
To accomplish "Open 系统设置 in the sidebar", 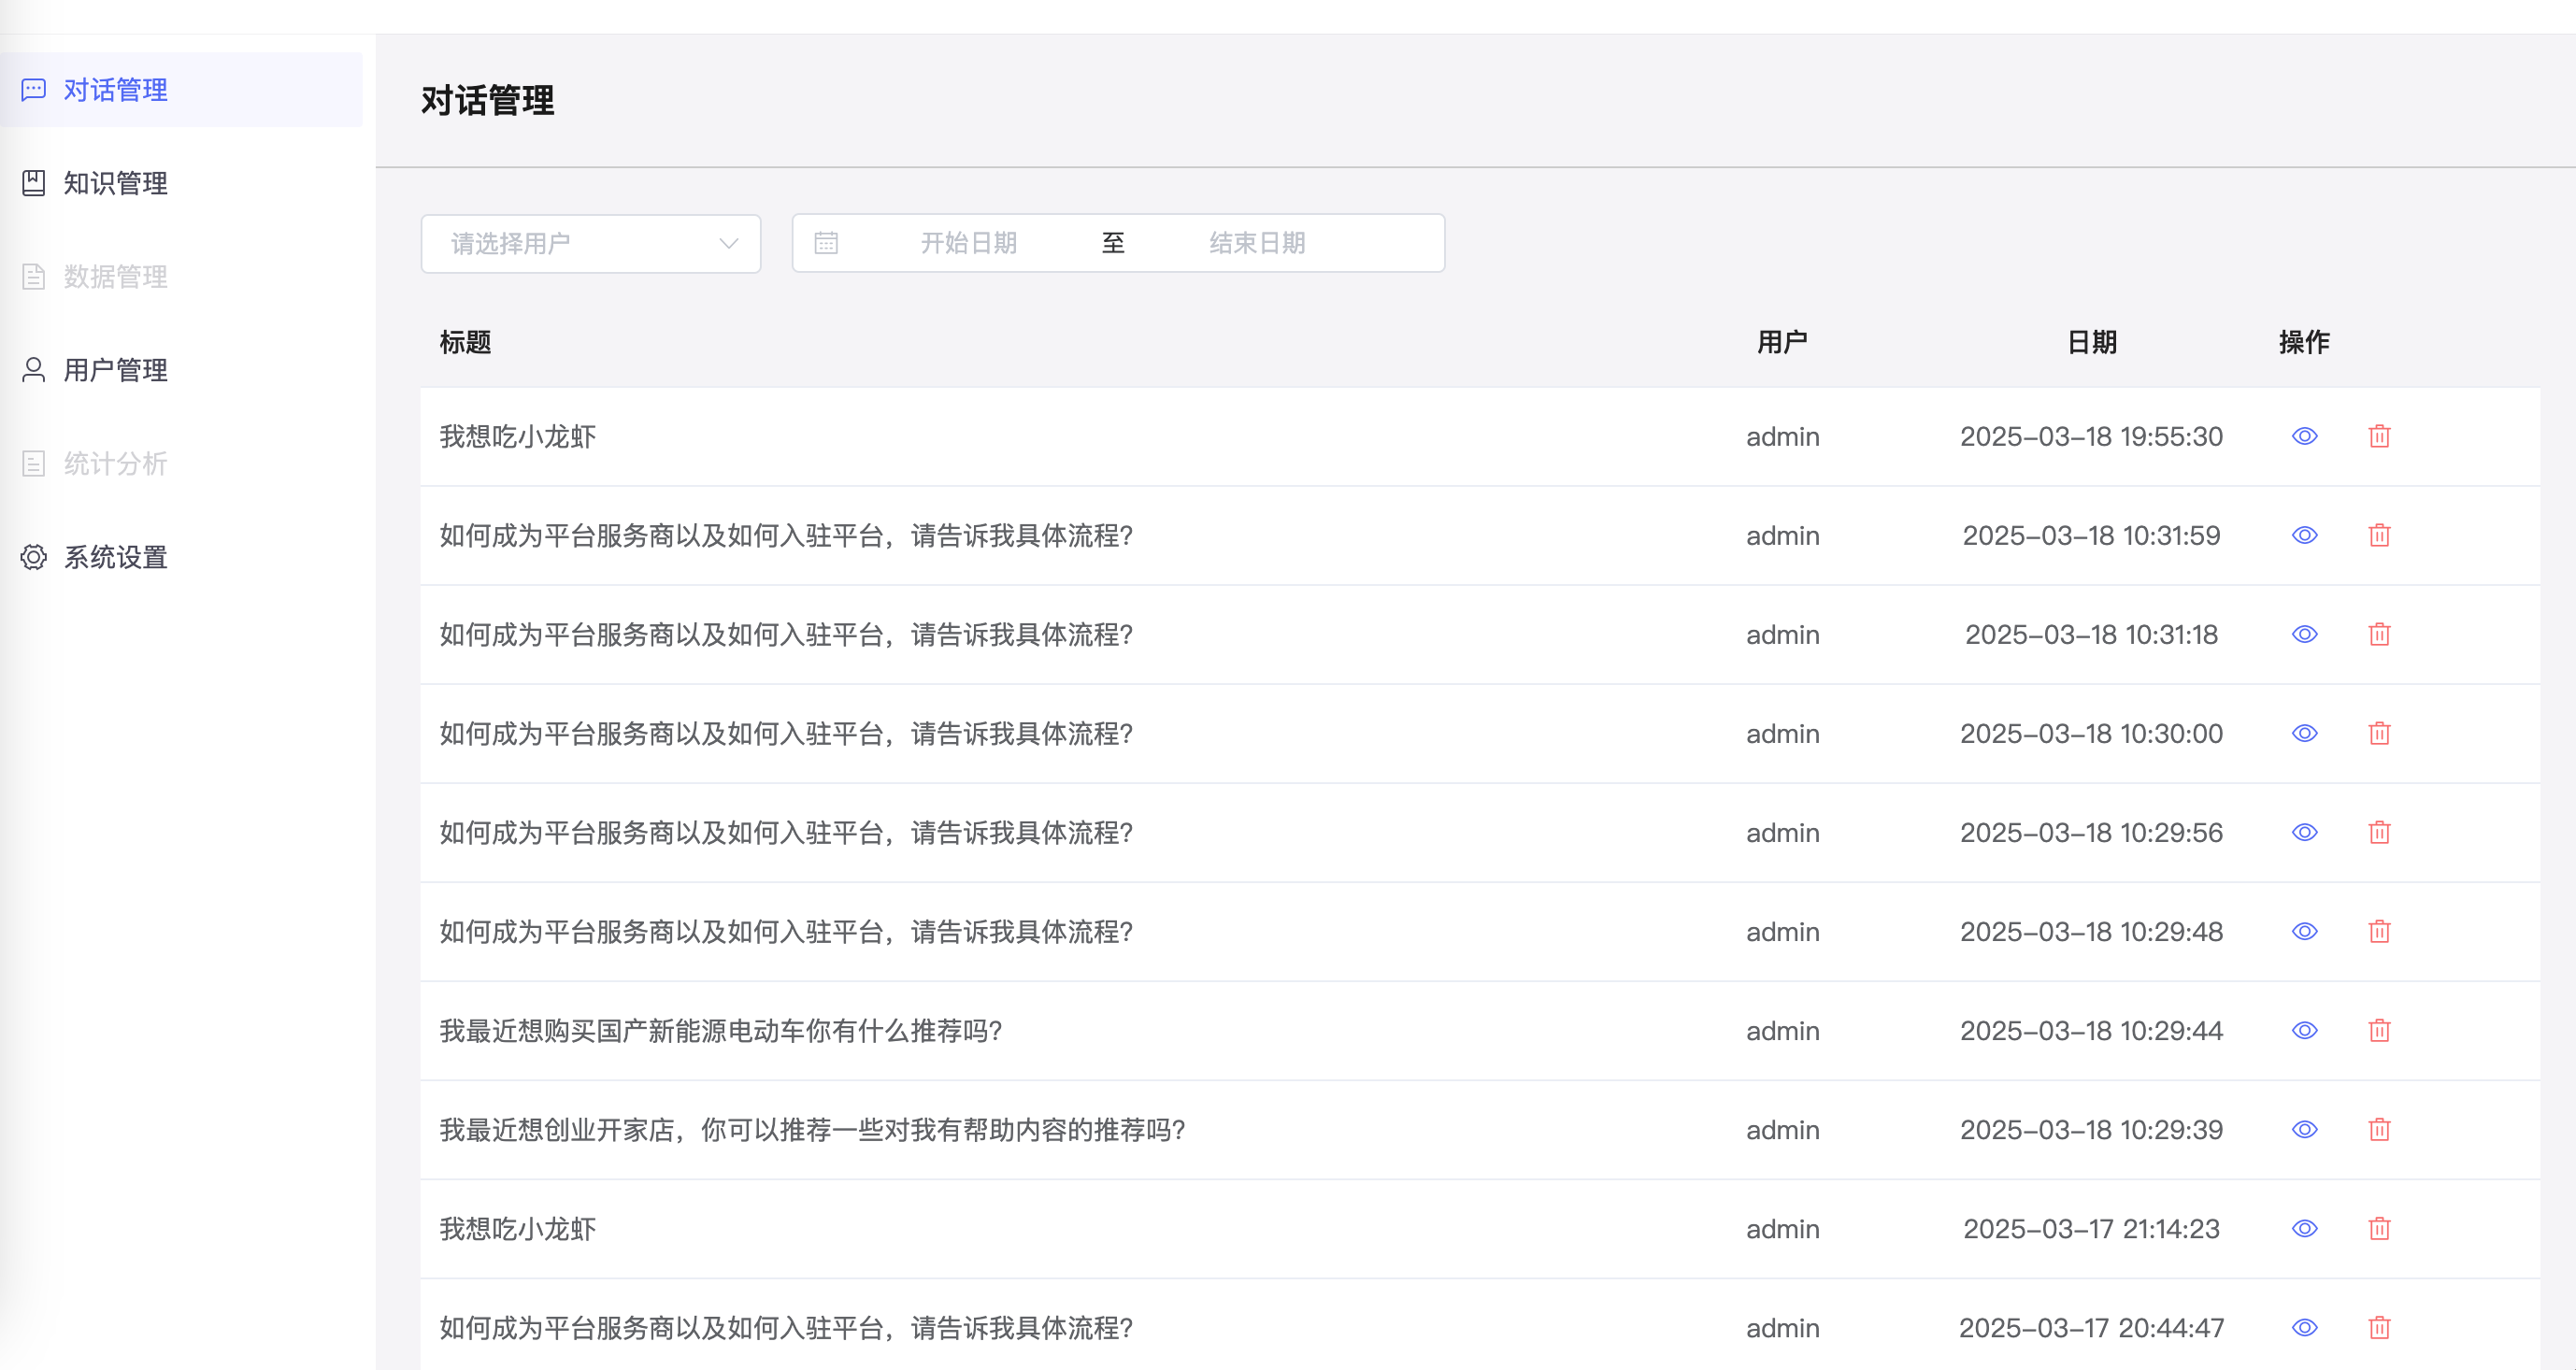I will [181, 557].
